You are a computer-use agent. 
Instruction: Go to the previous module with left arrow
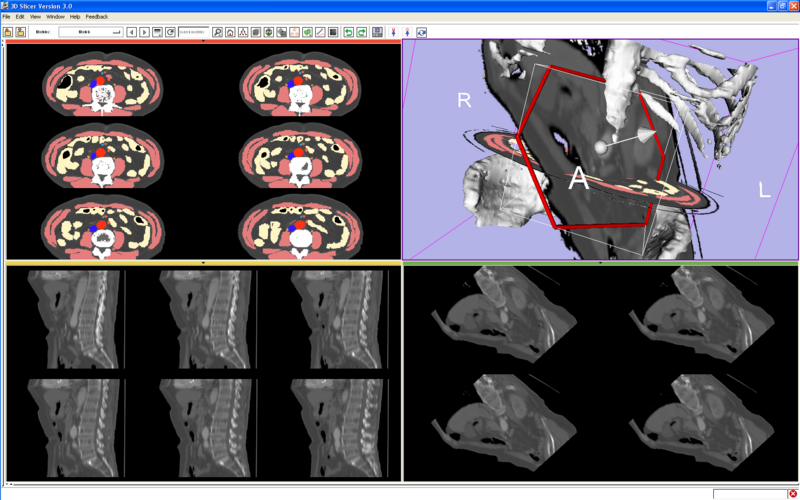132,32
